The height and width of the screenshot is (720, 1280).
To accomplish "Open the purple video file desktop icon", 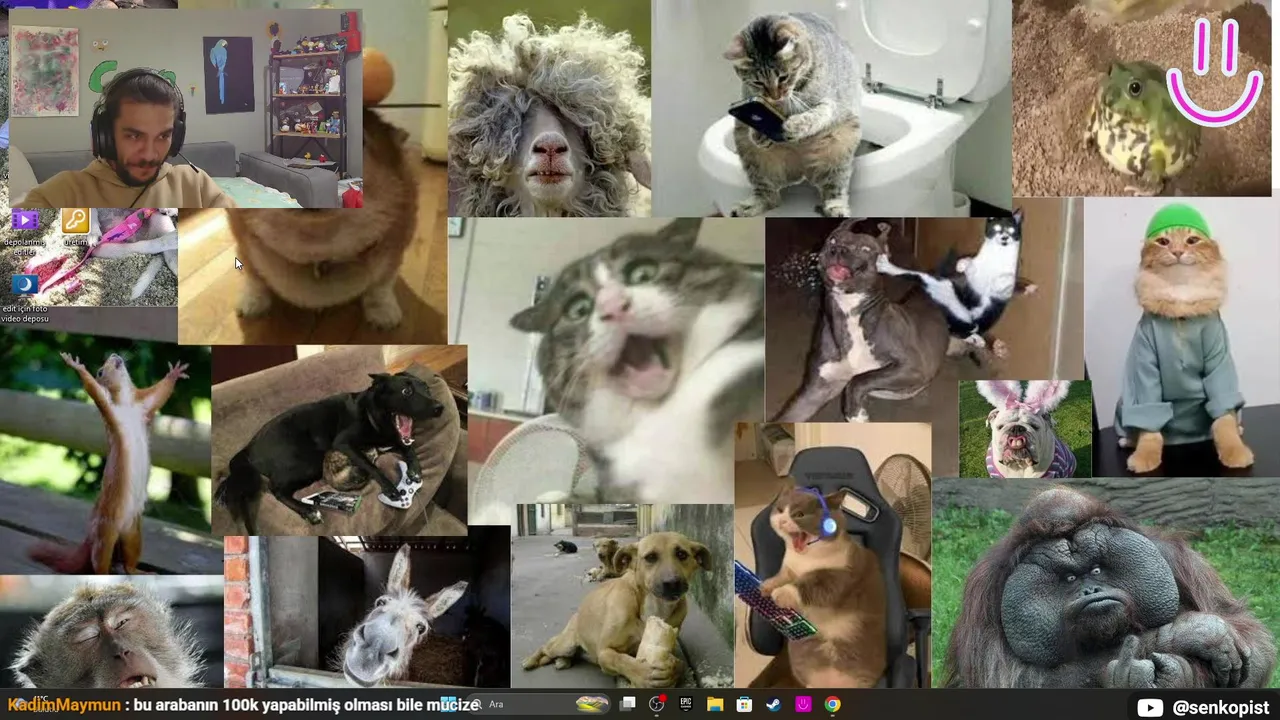I will [x=25, y=221].
